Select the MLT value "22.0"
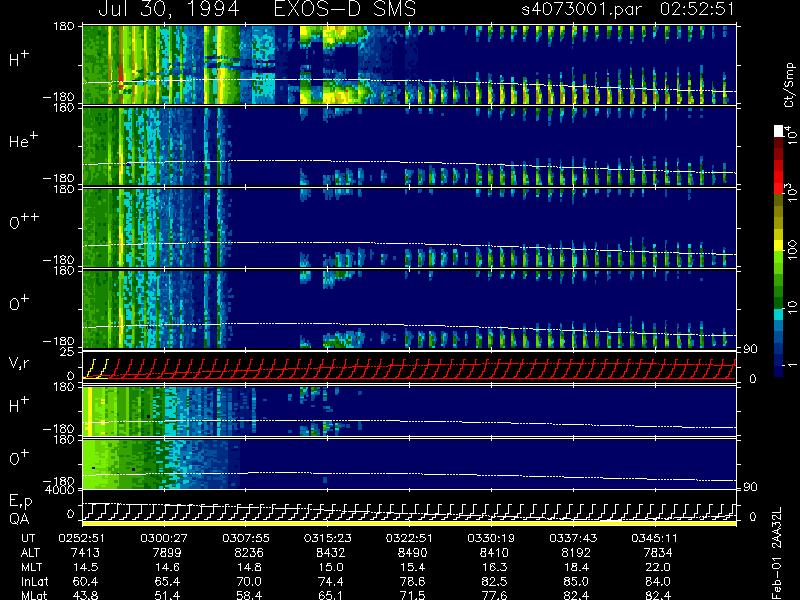Image resolution: width=800 pixels, height=600 pixels. 658,567
